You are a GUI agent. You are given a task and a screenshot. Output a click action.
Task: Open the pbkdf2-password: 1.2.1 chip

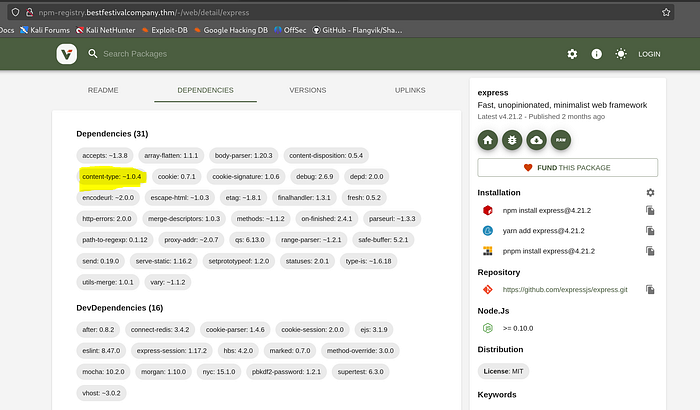coord(286,372)
